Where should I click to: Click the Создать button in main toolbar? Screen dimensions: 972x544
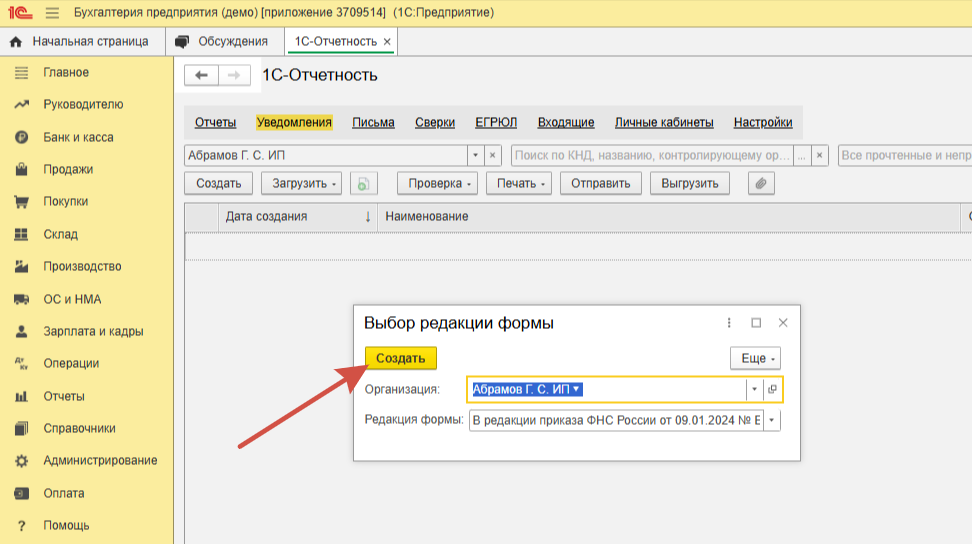[219, 184]
